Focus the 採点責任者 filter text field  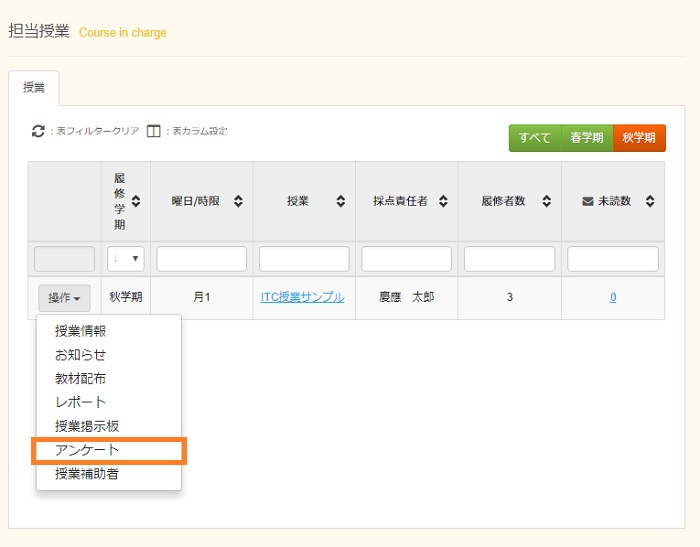tap(406, 259)
